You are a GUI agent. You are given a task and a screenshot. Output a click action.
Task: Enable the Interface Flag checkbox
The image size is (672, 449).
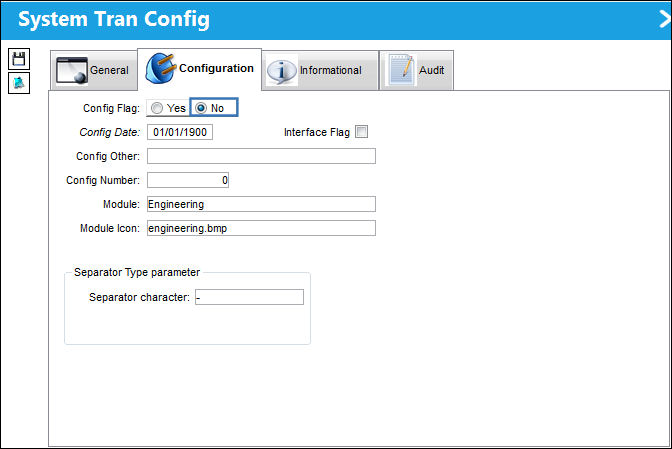pyautogui.click(x=361, y=132)
